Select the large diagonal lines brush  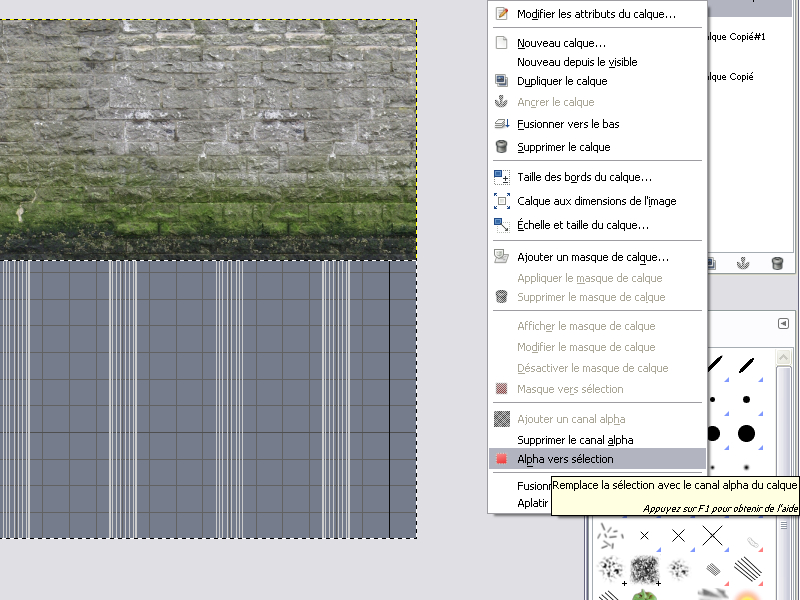tap(747, 569)
